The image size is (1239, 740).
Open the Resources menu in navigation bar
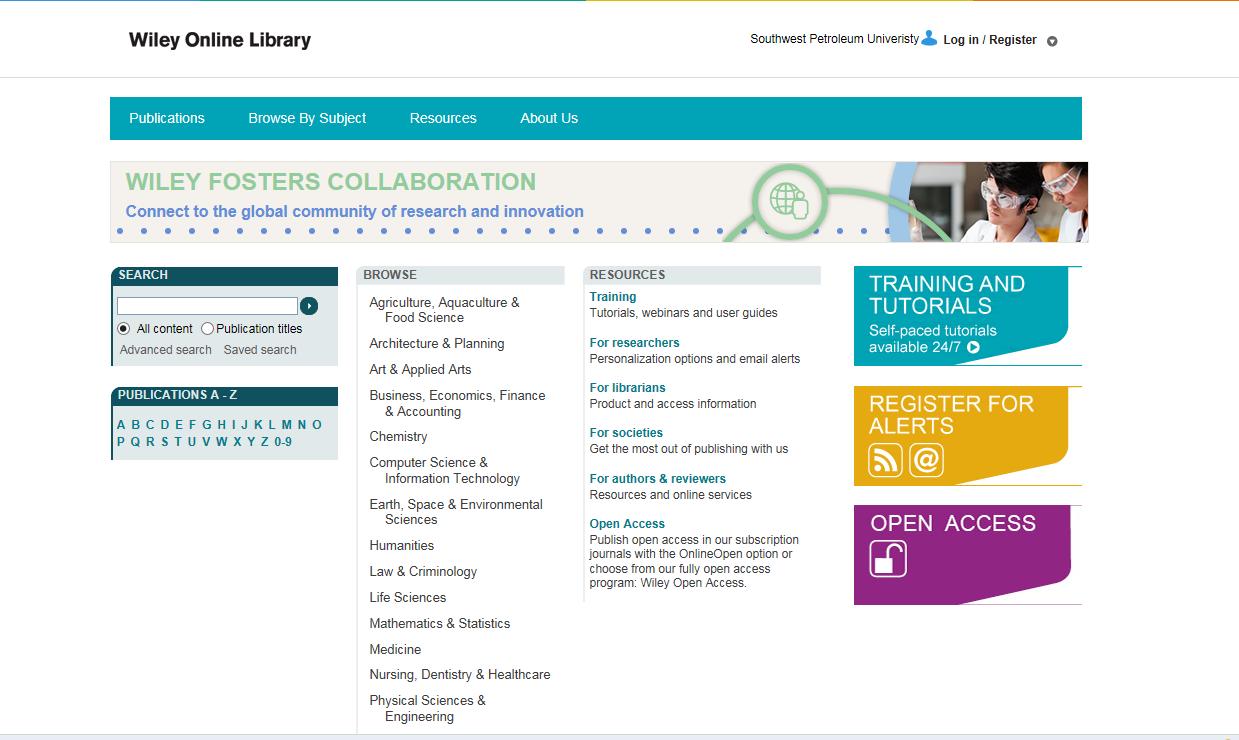[443, 118]
